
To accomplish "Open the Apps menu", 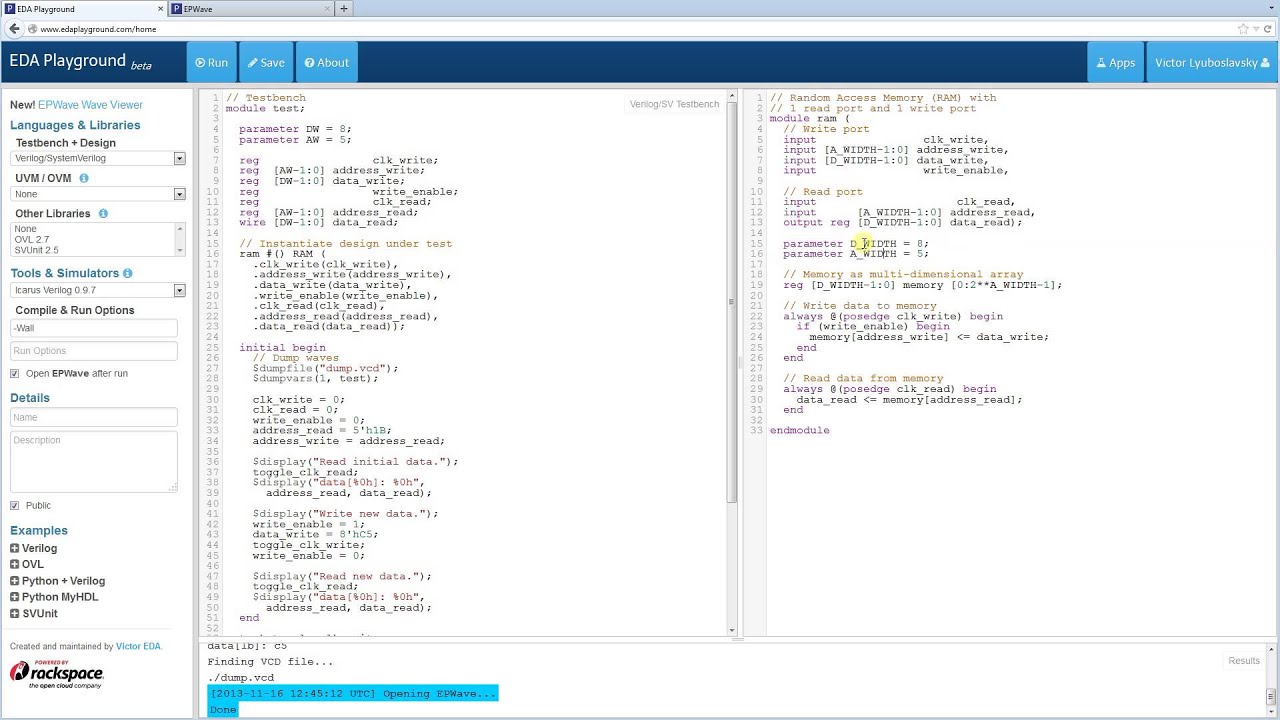I will [1115, 62].
